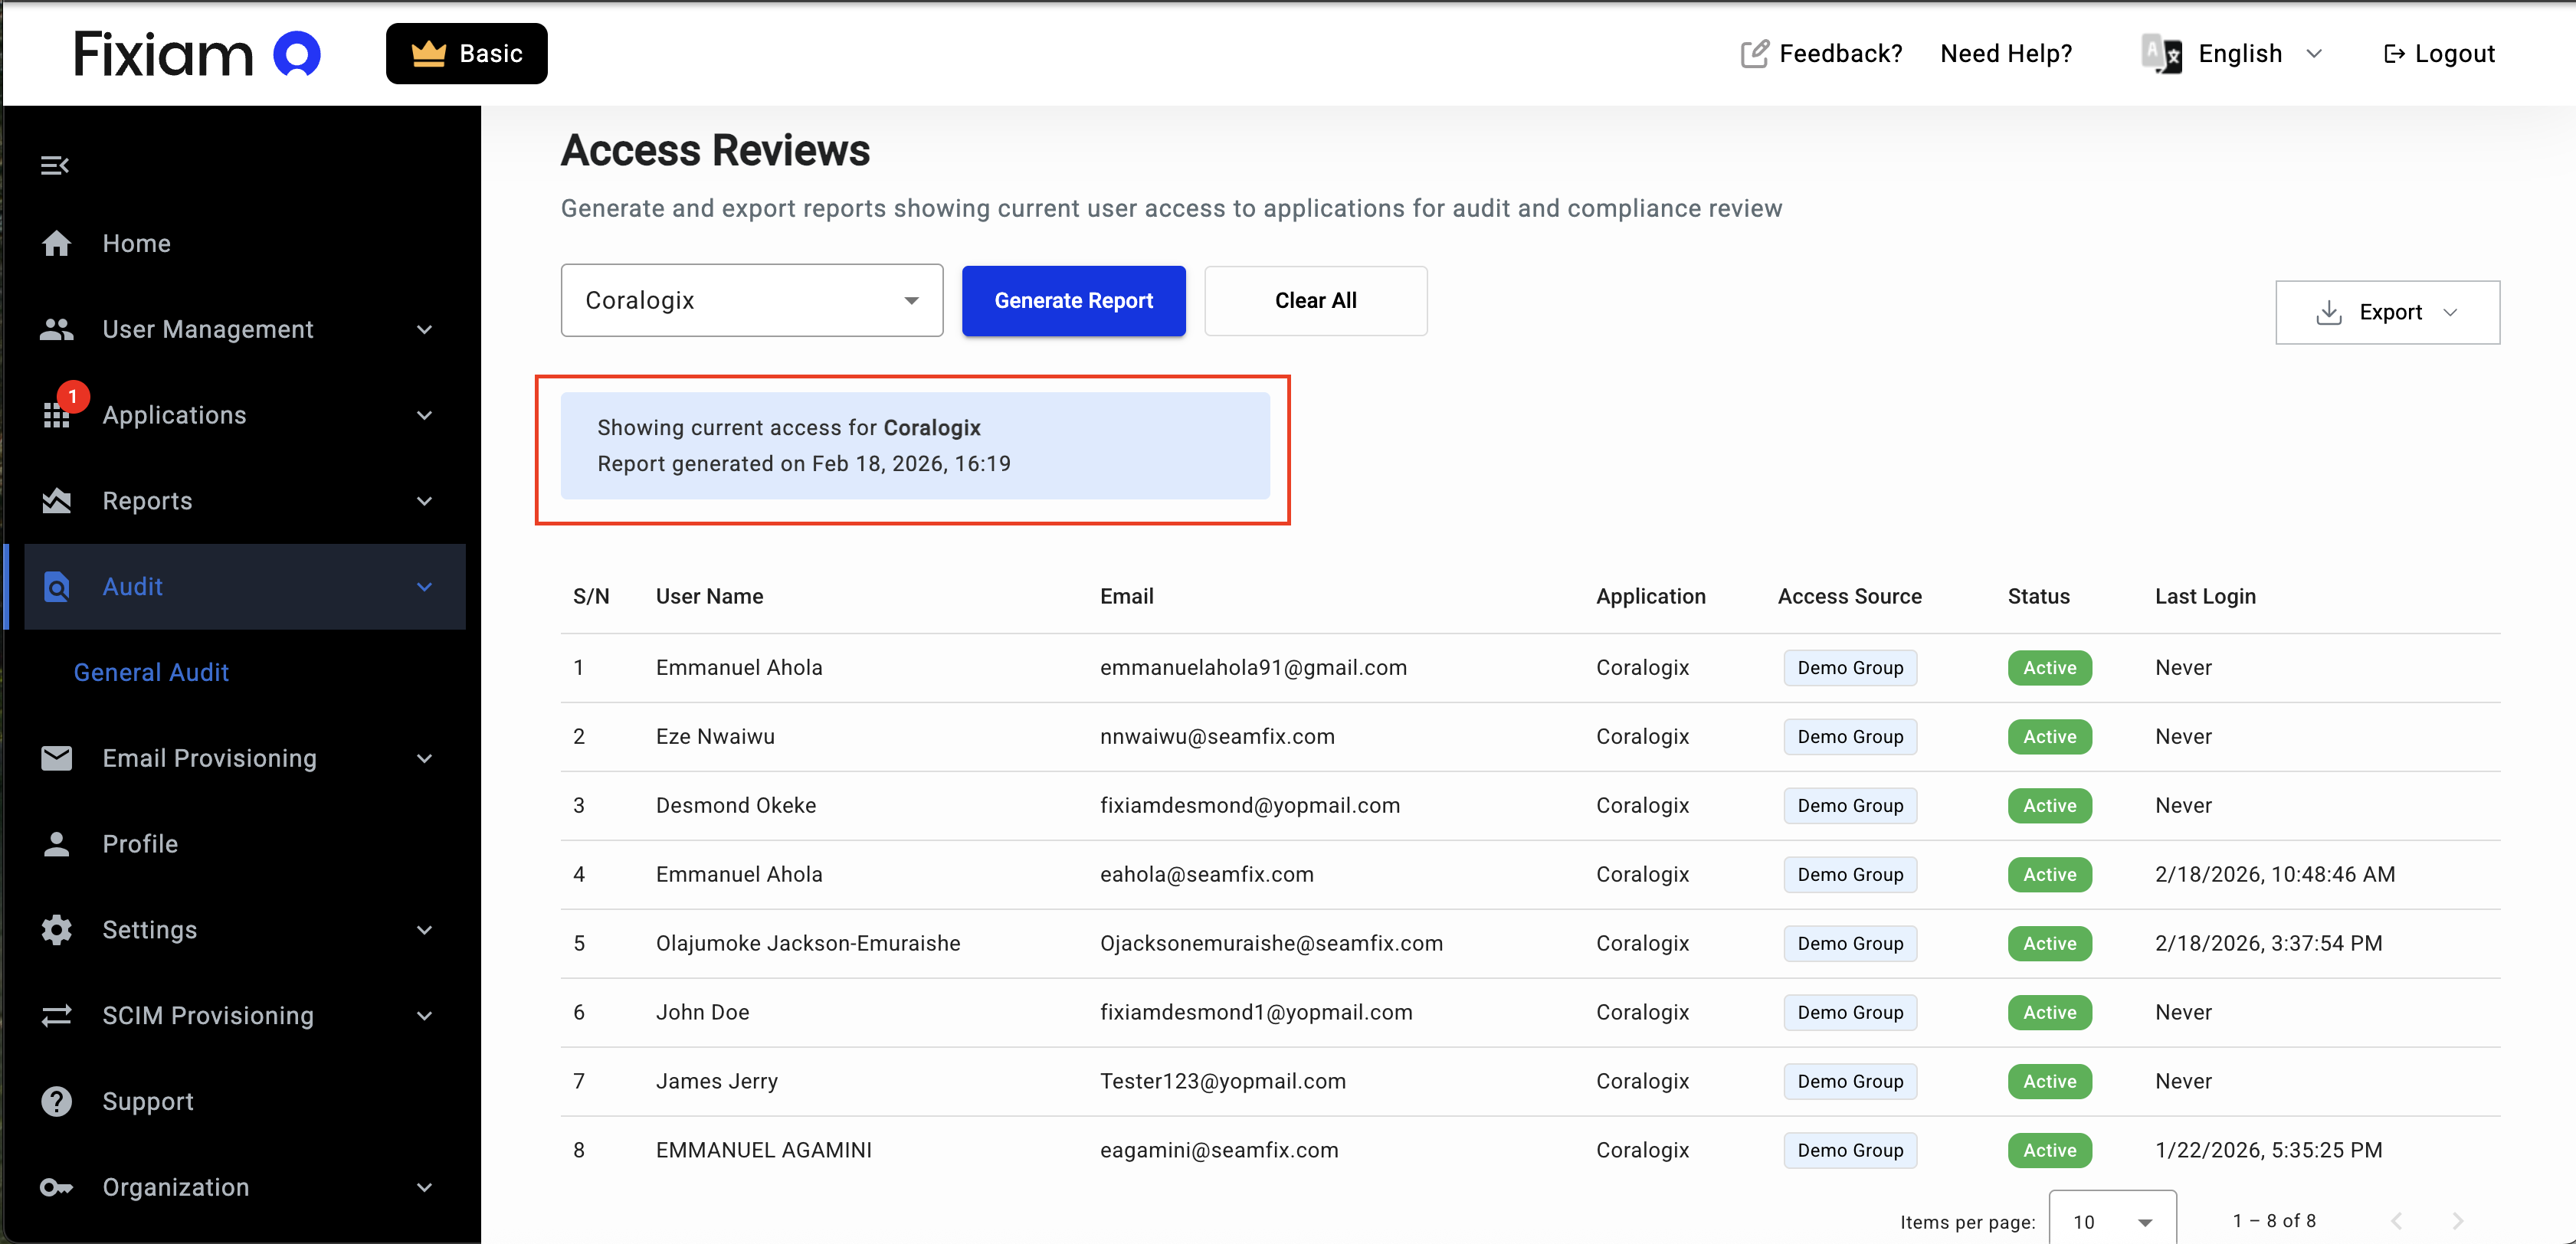The width and height of the screenshot is (2576, 1244).
Task: Click the Applications grid icon with badge
Action: [x=57, y=414]
